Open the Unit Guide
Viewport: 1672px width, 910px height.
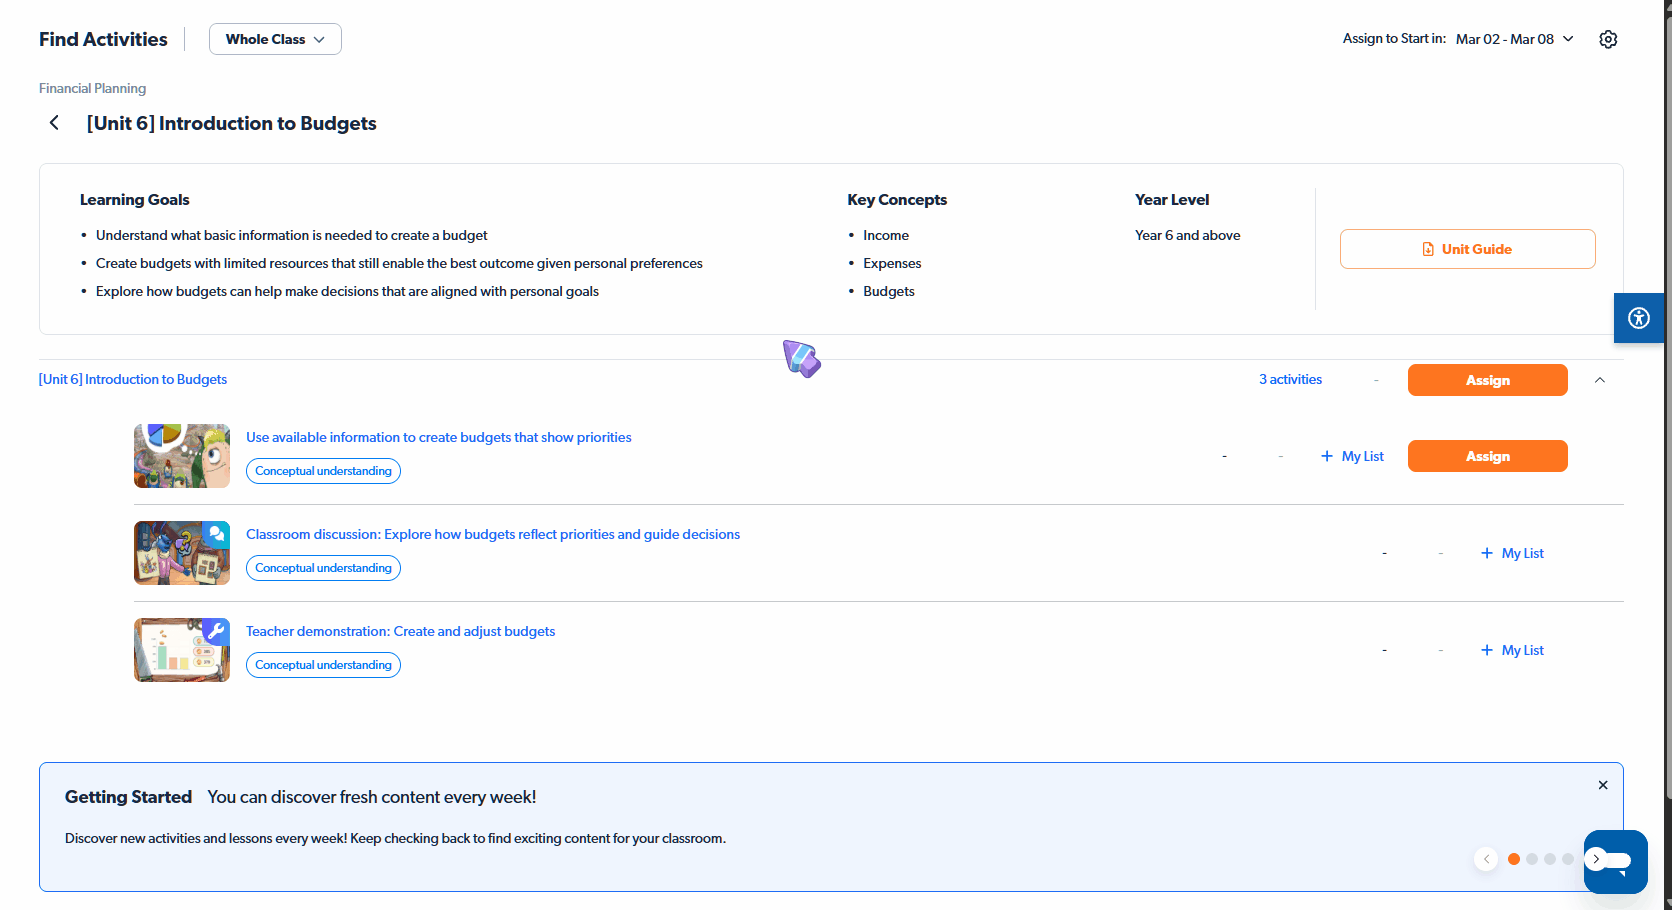(1467, 249)
